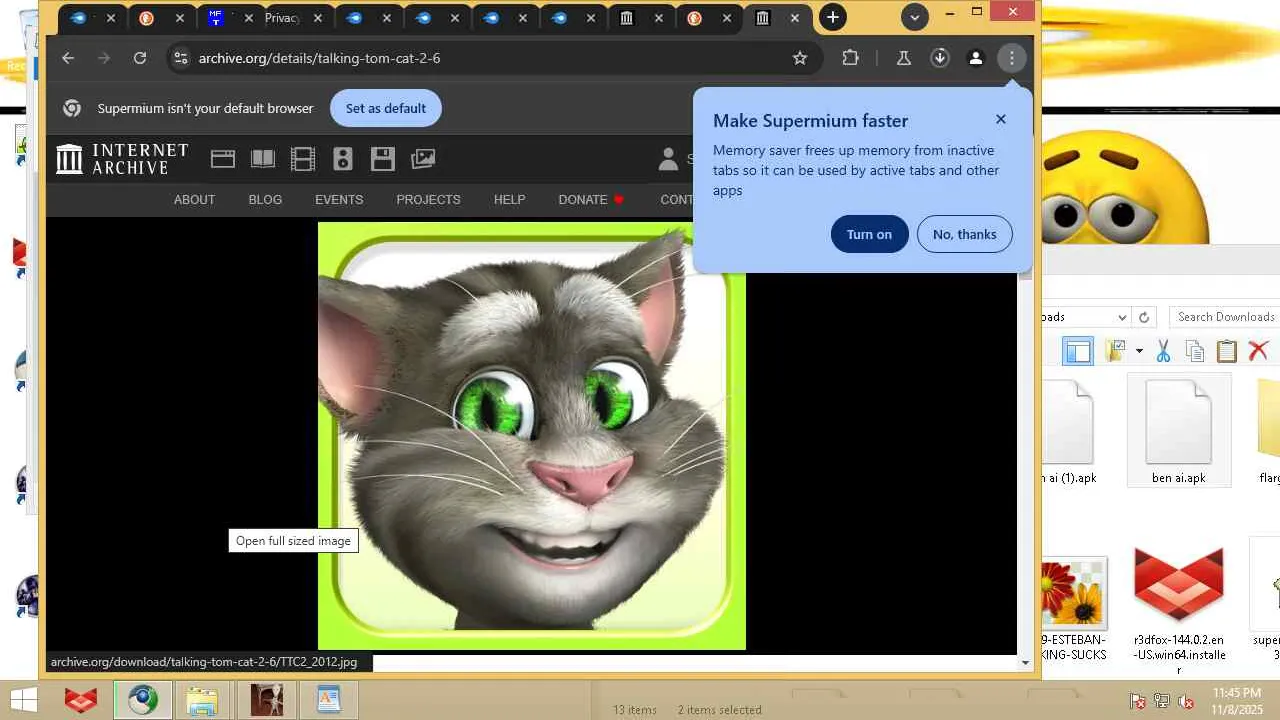
Task: Open the muted volume tray icon
Action: (1186, 701)
